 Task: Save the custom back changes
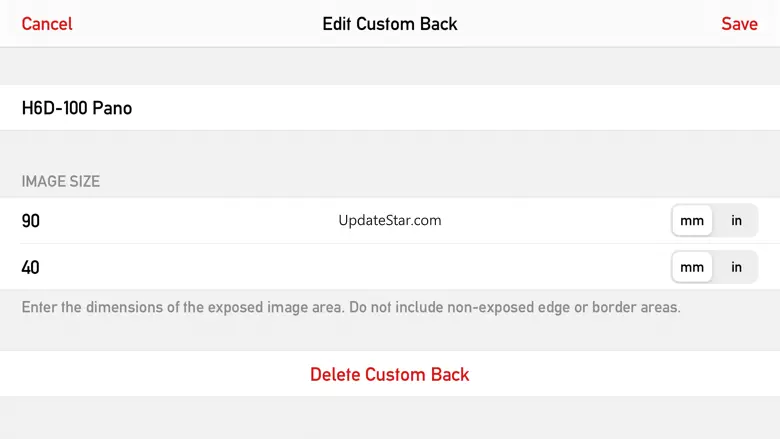click(x=739, y=24)
